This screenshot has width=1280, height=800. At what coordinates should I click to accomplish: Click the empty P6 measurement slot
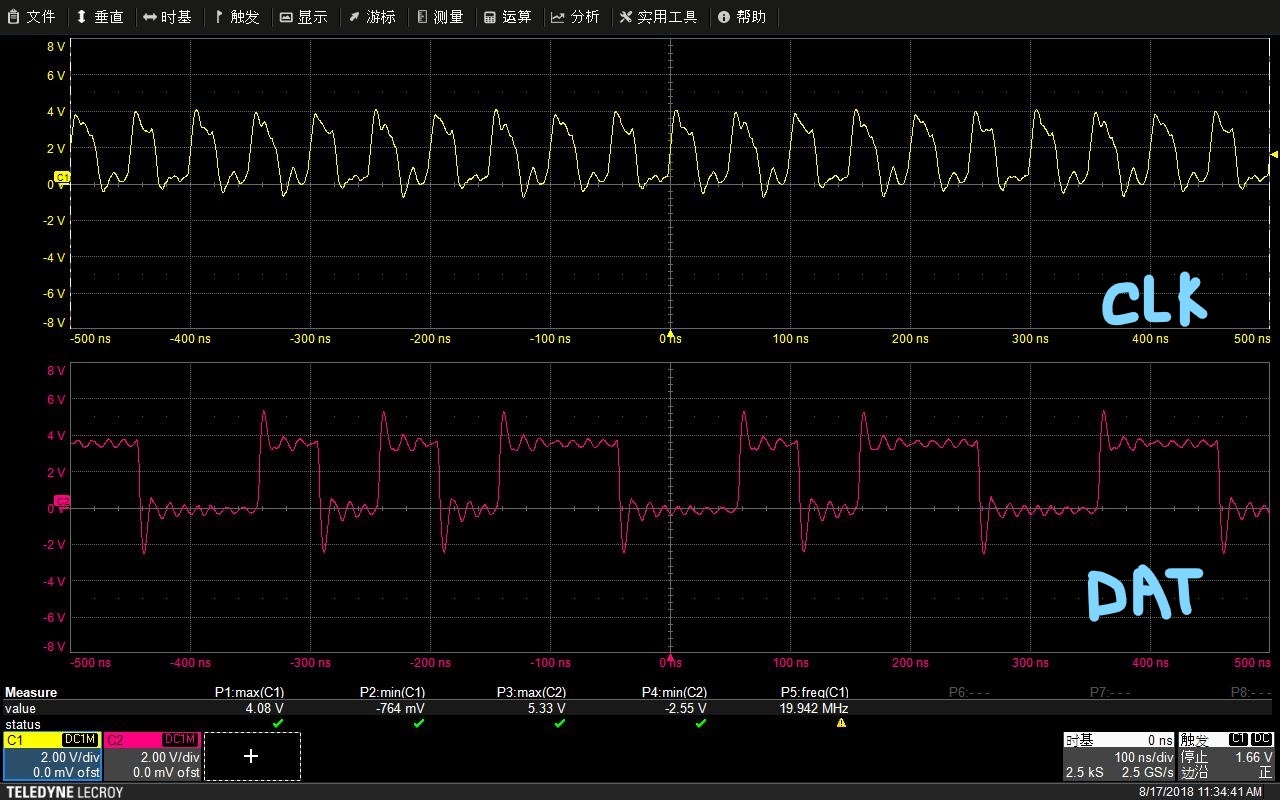pyautogui.click(x=969, y=692)
